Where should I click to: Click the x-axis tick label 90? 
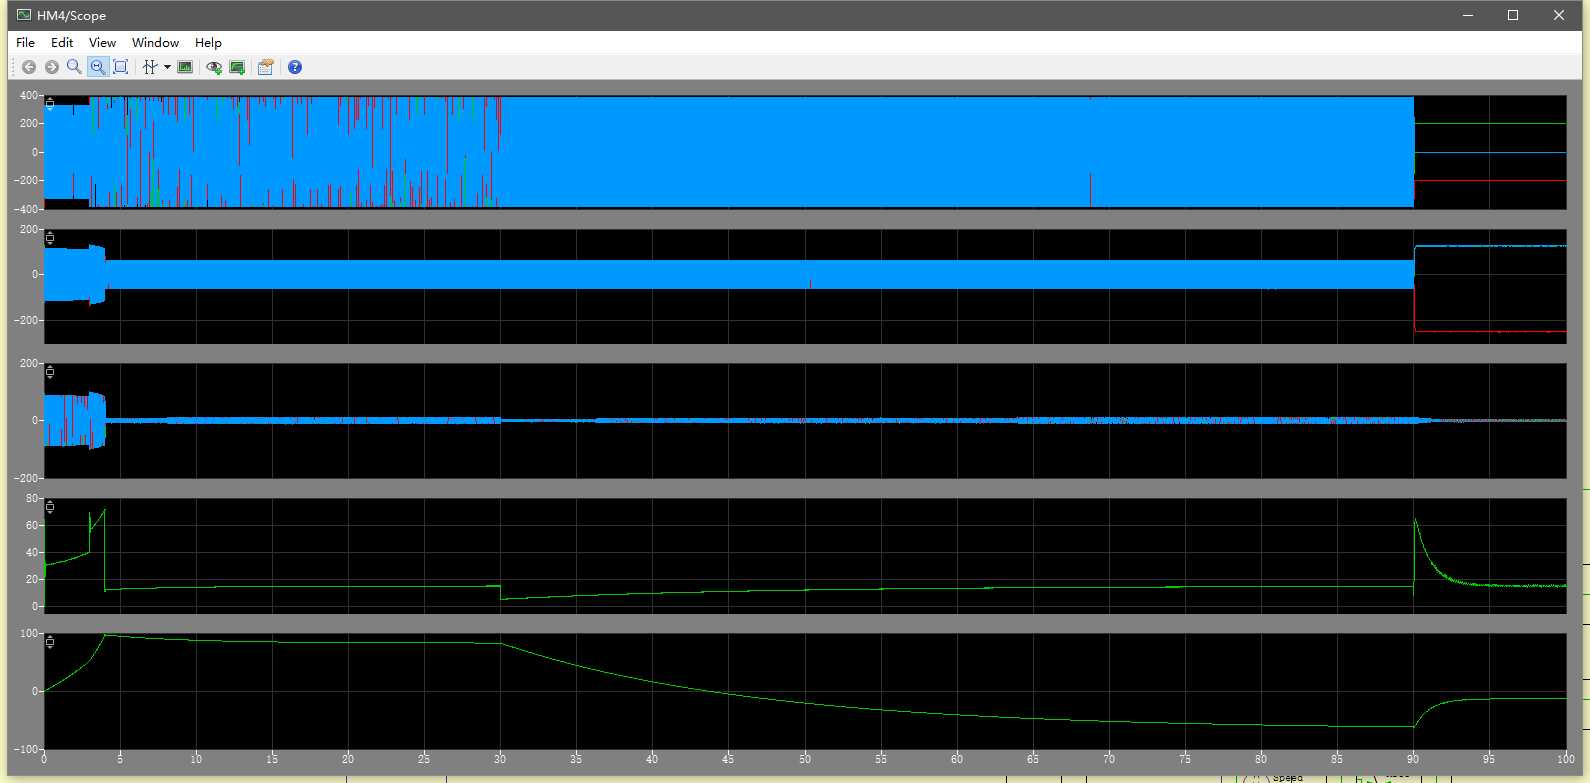pyautogui.click(x=1413, y=759)
